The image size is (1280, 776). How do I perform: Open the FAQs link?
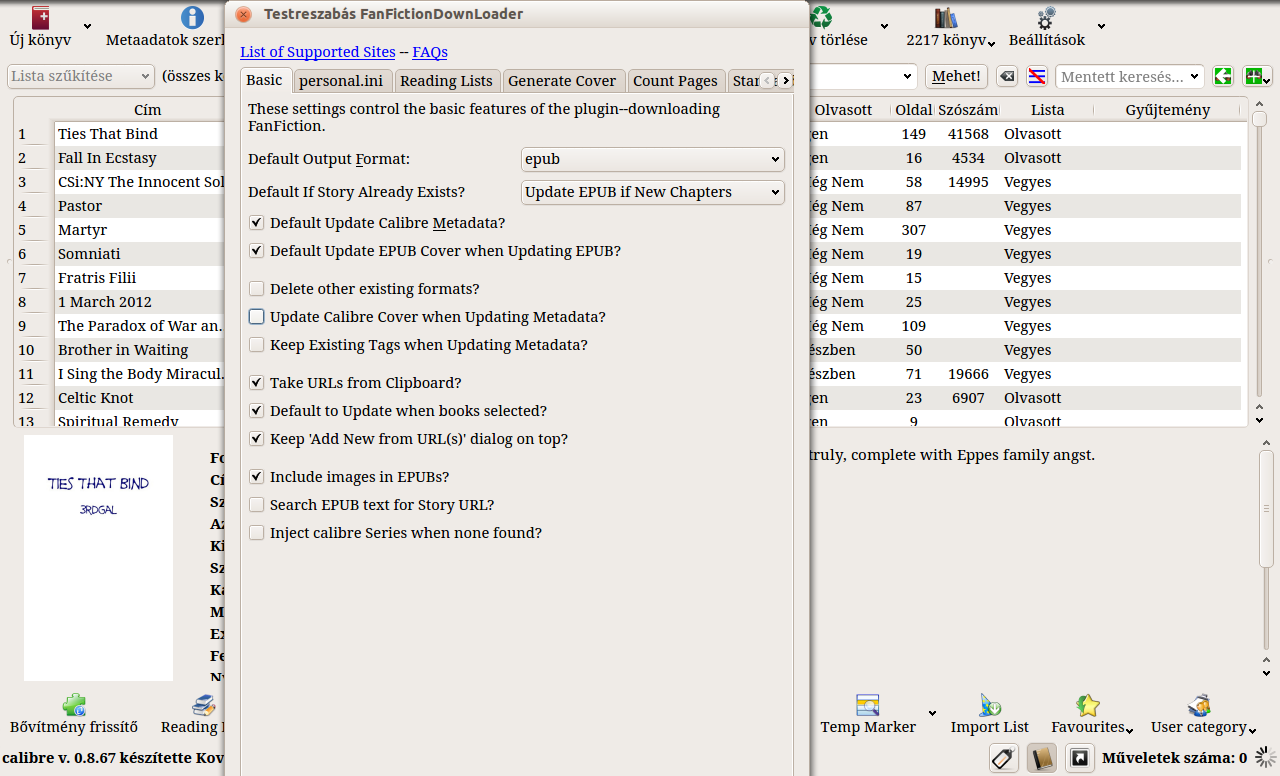pyautogui.click(x=430, y=52)
